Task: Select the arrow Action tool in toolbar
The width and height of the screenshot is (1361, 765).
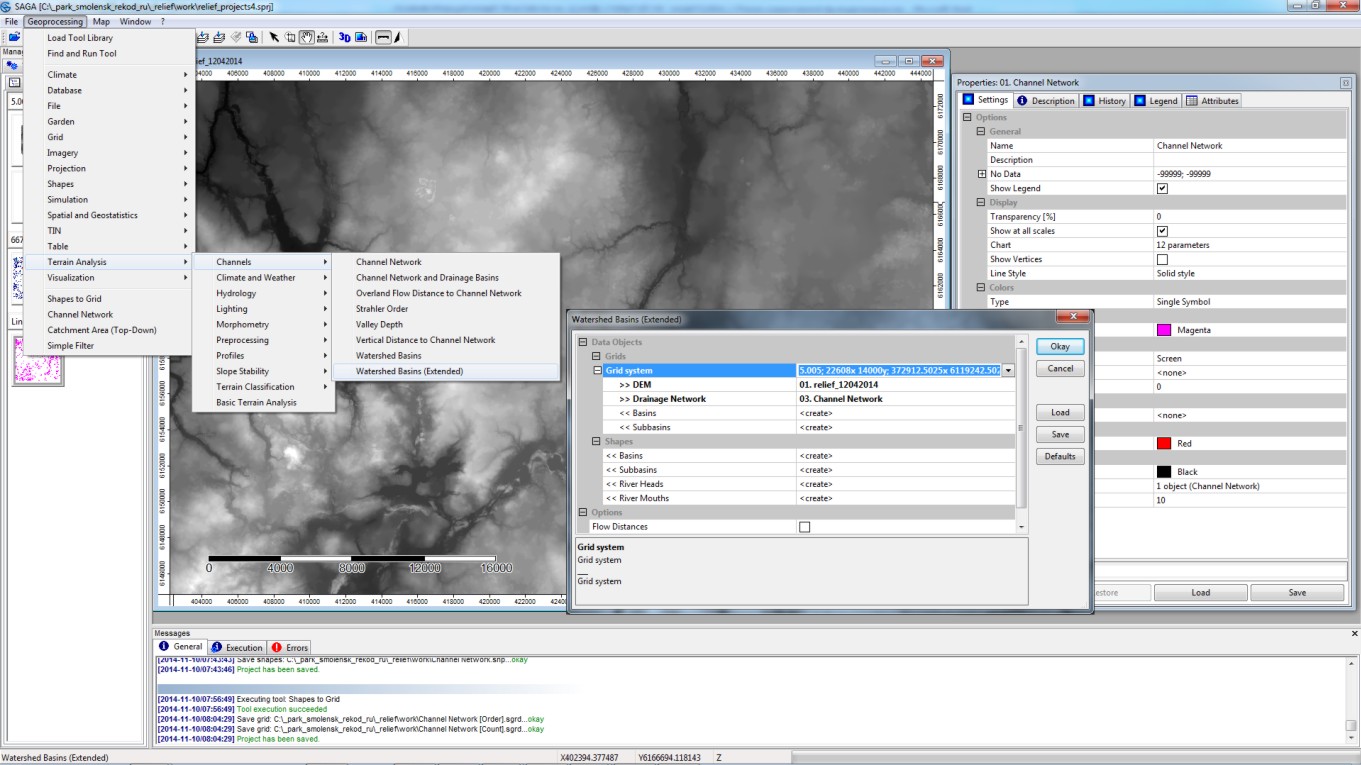Action: tap(274, 38)
